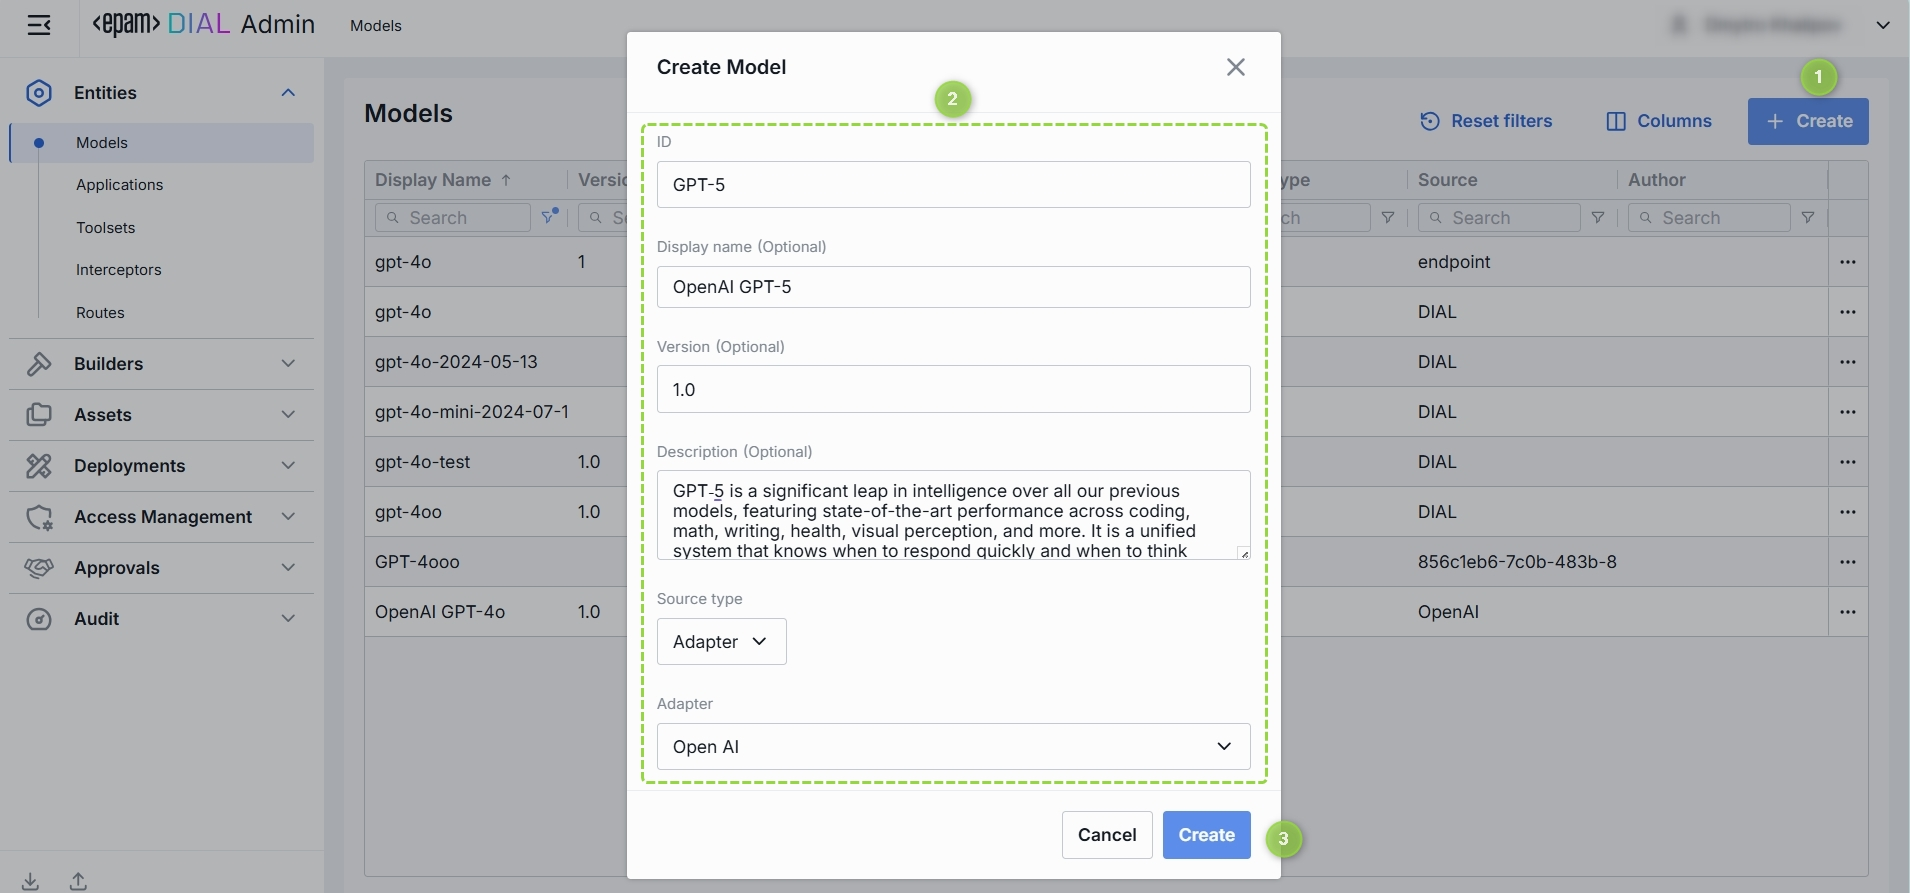Open row actions for OpenAI GPT-4o
Image resolution: width=1910 pixels, height=893 pixels.
pos(1847,612)
